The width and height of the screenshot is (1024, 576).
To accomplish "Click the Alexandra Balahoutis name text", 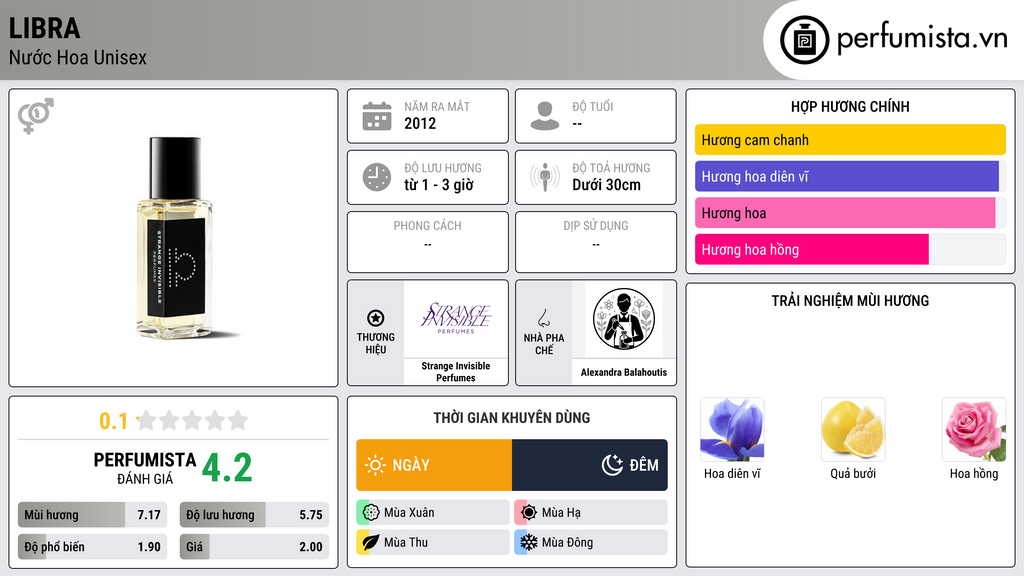I will pos(624,372).
